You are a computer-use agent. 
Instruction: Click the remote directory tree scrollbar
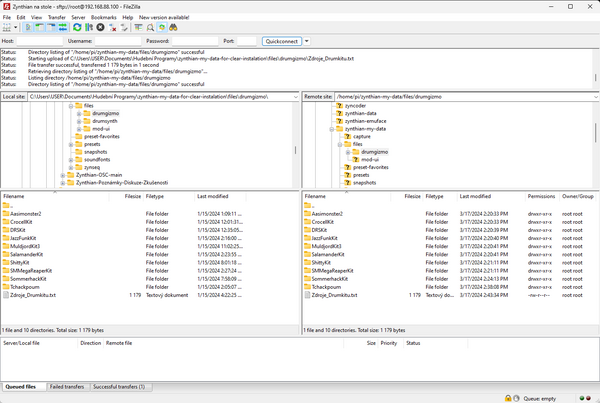[x=595, y=130]
